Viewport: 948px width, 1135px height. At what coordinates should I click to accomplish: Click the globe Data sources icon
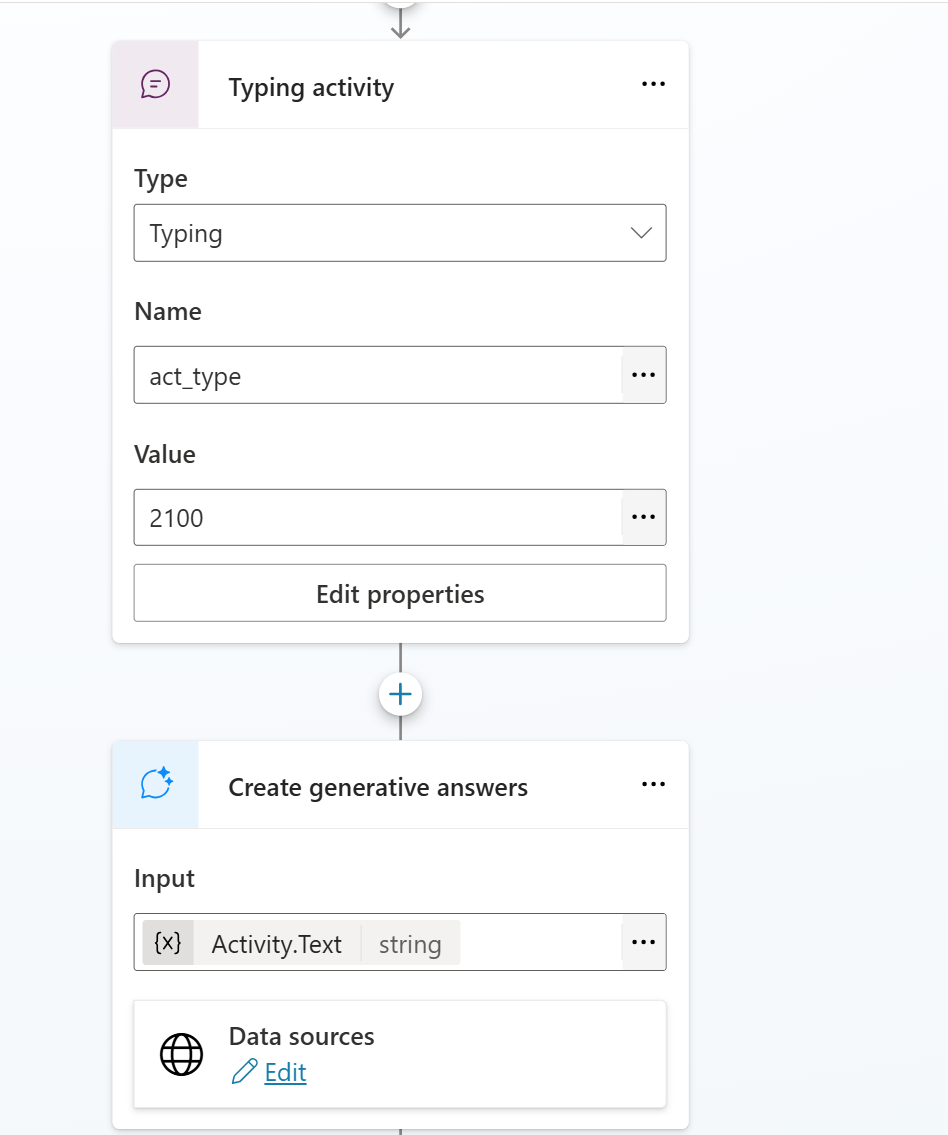pos(181,1054)
